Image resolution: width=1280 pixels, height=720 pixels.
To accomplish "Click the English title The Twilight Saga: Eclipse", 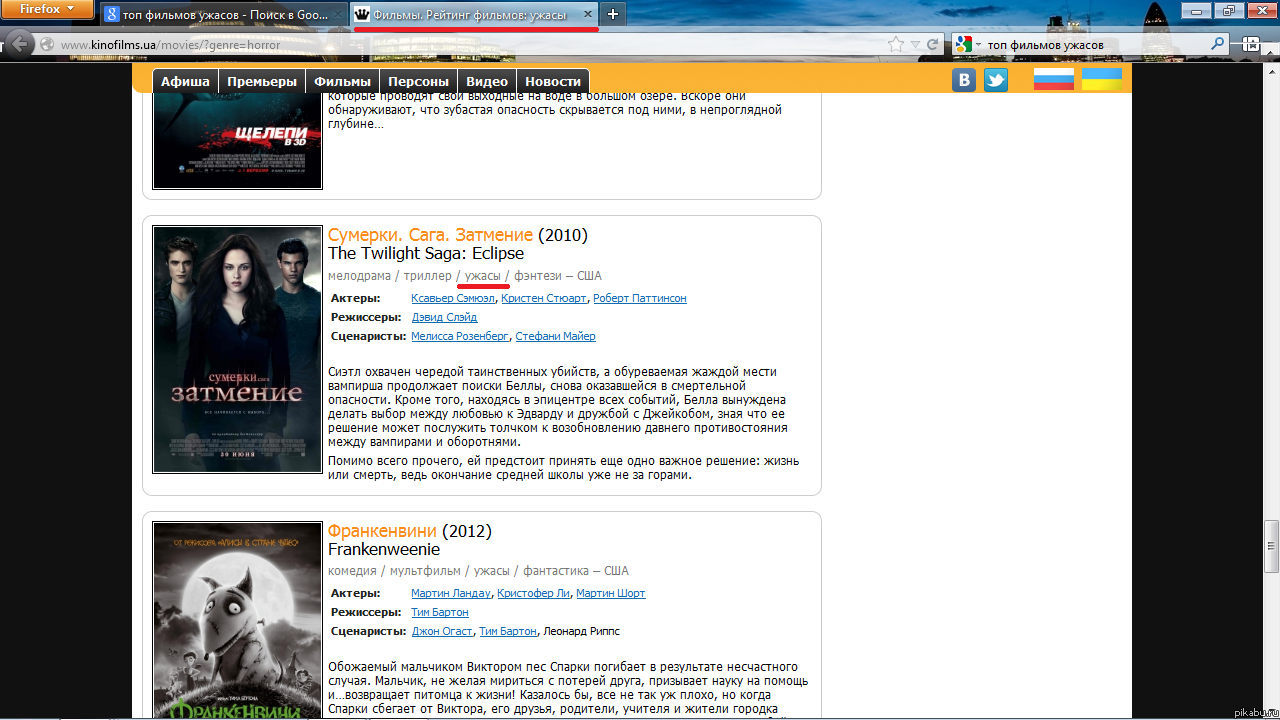I will pyautogui.click(x=426, y=253).
